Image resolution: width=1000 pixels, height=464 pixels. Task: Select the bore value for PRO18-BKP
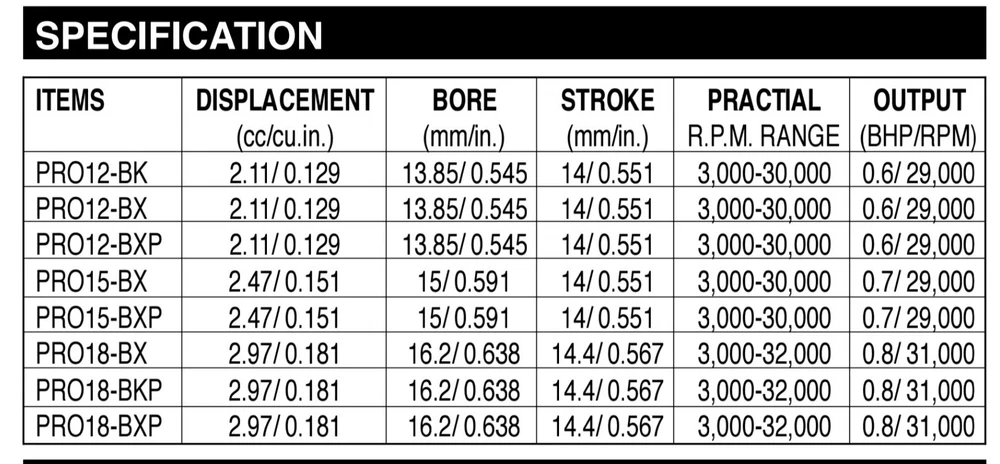tap(464, 389)
